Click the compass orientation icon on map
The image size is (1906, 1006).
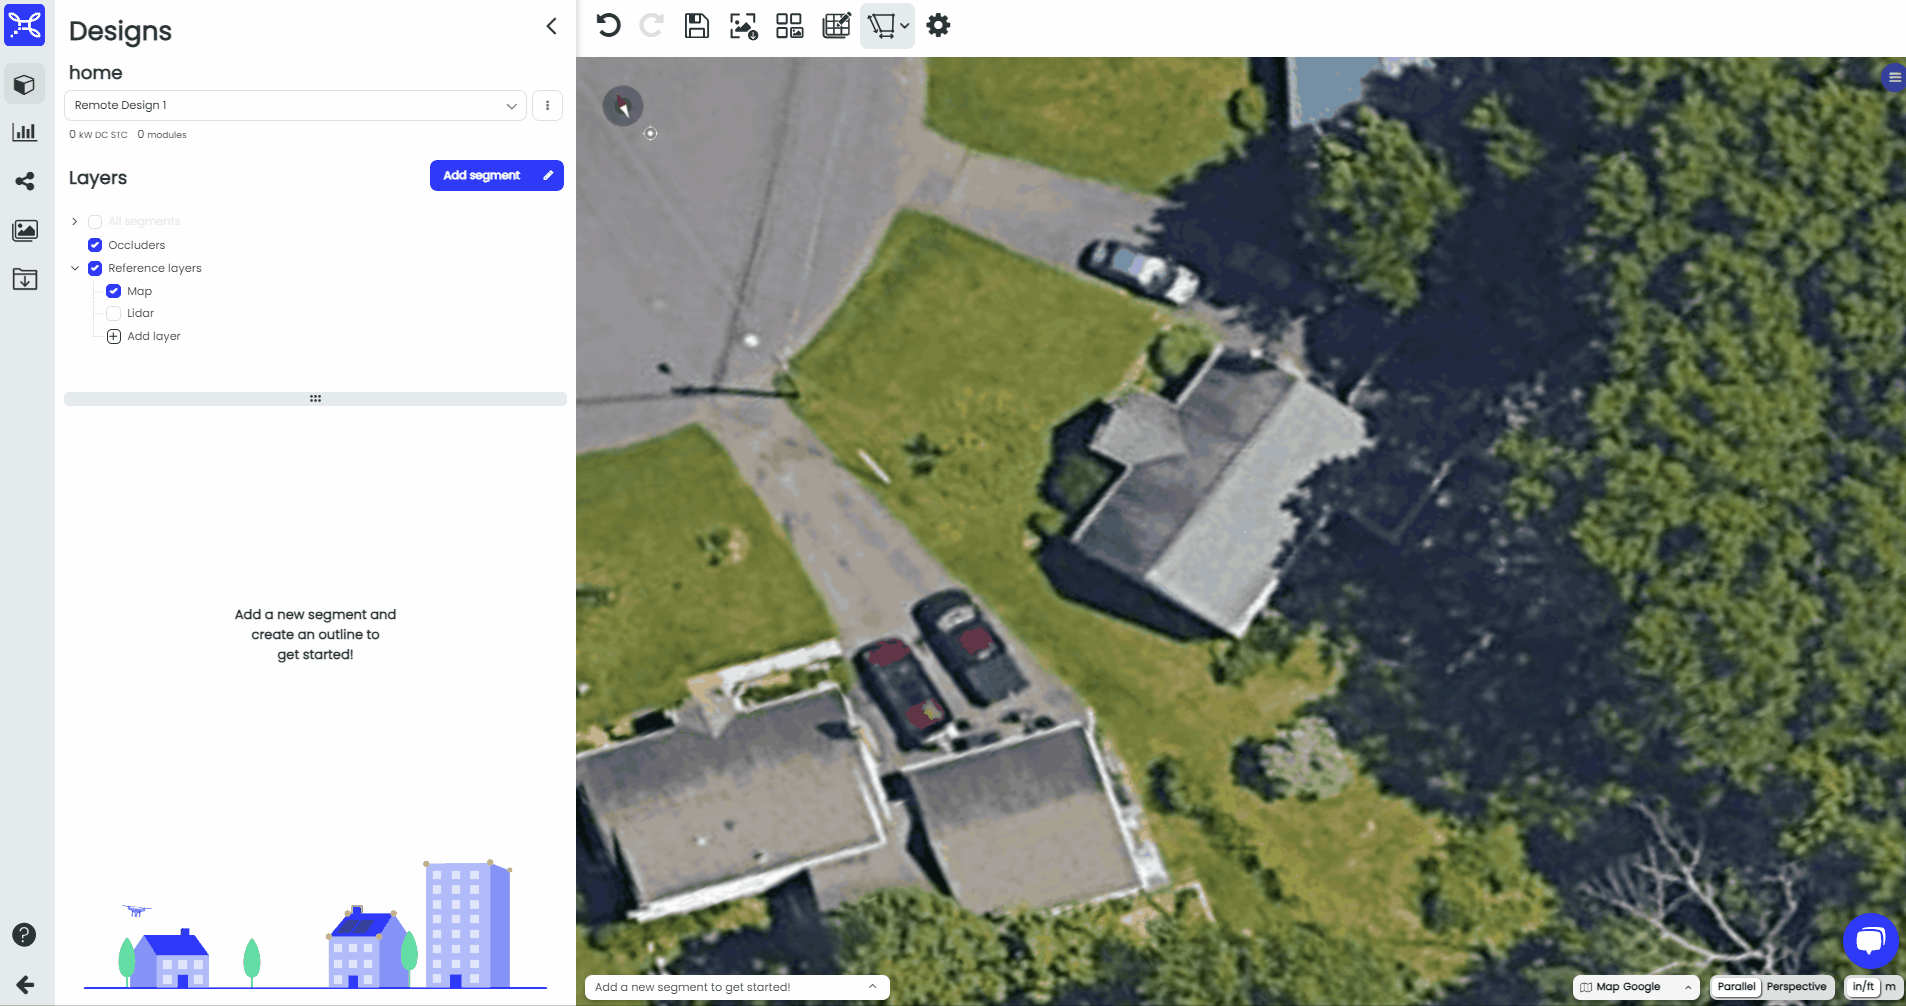pyautogui.click(x=622, y=106)
